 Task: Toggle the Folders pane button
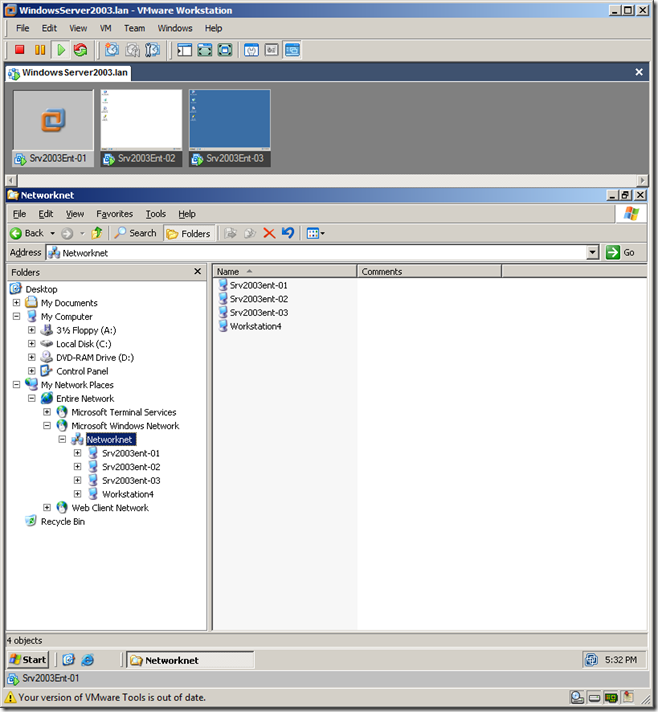(x=188, y=233)
